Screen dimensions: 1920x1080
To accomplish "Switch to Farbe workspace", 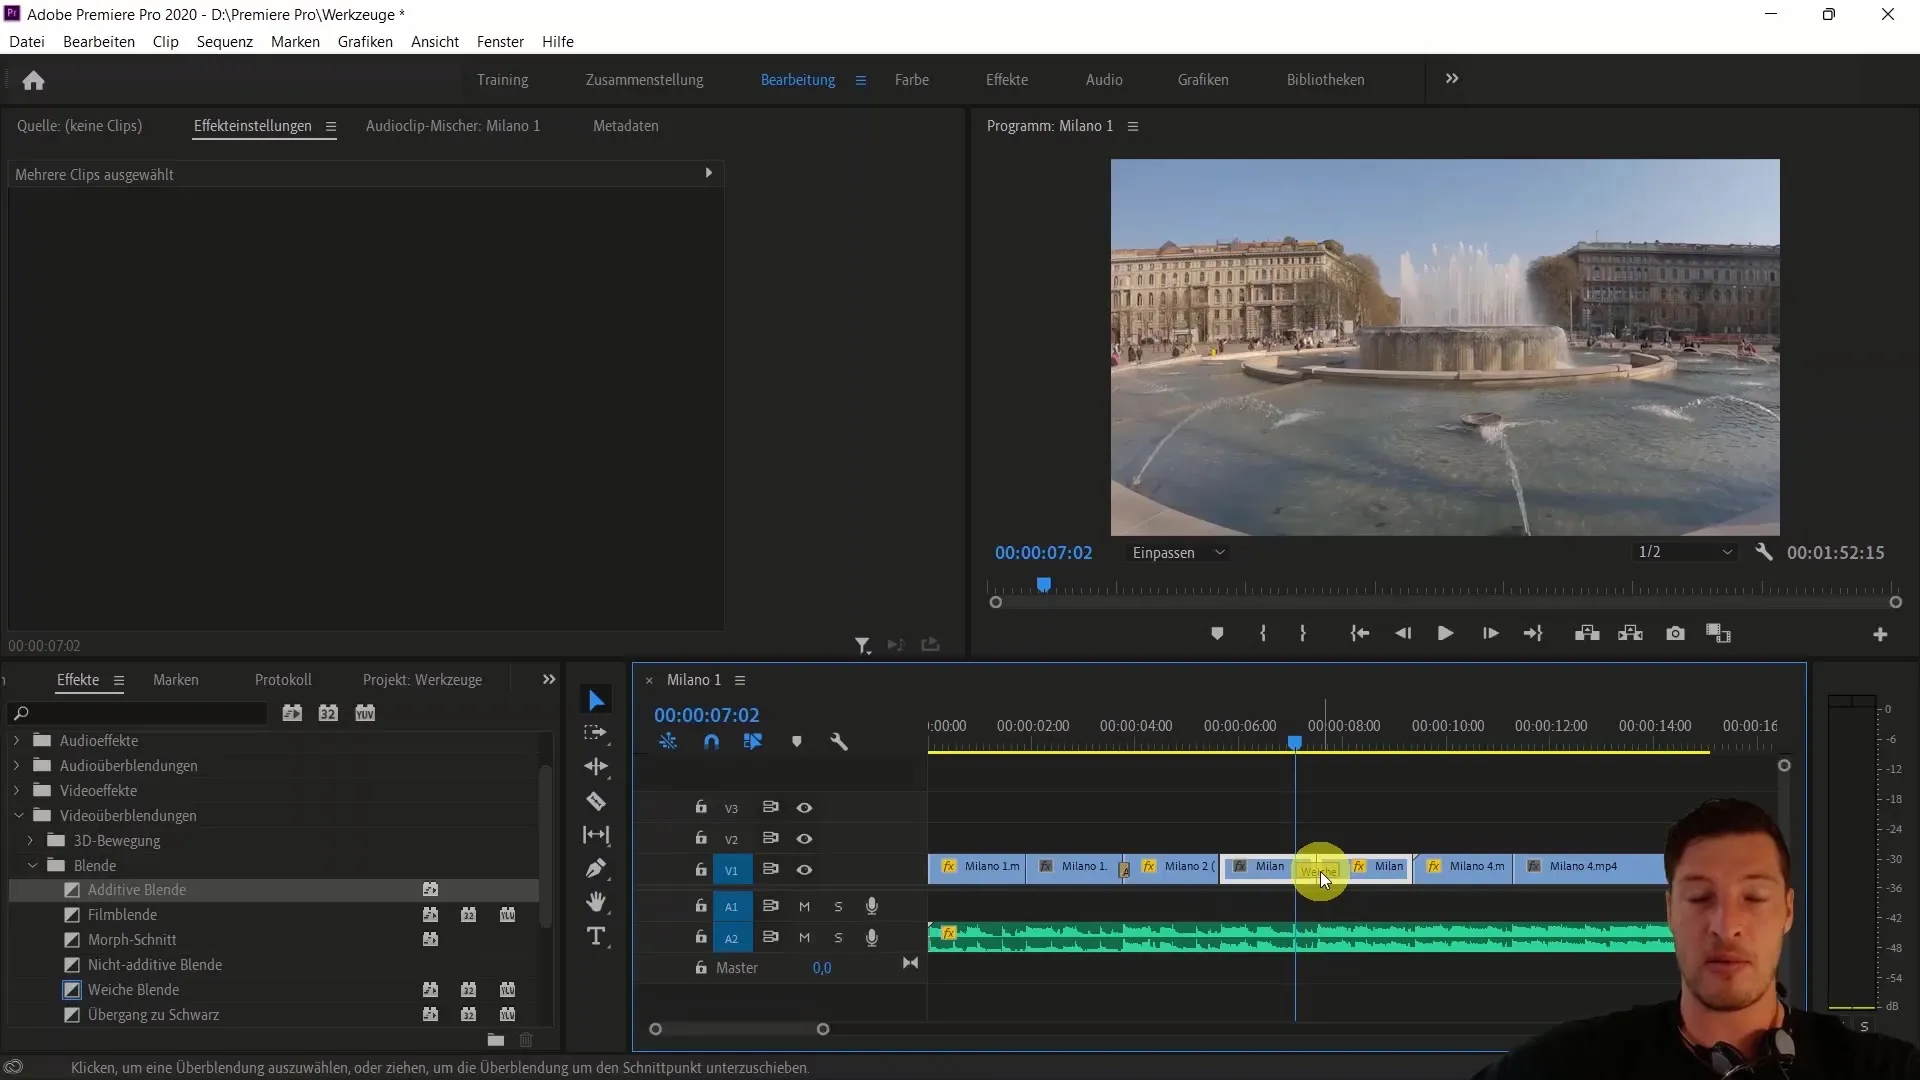I will click(912, 80).
